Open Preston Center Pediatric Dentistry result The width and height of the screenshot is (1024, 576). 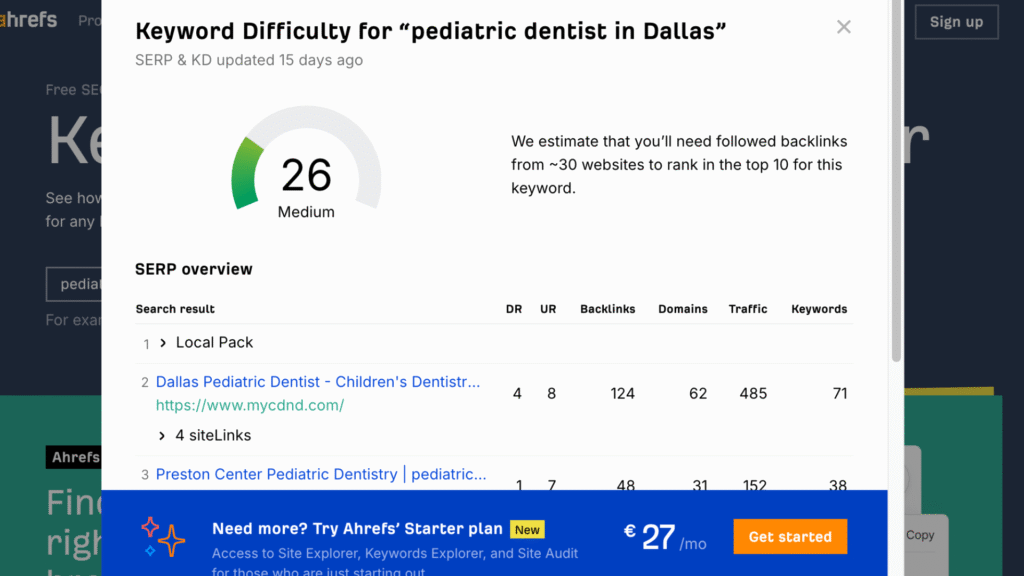pyautogui.click(x=321, y=474)
